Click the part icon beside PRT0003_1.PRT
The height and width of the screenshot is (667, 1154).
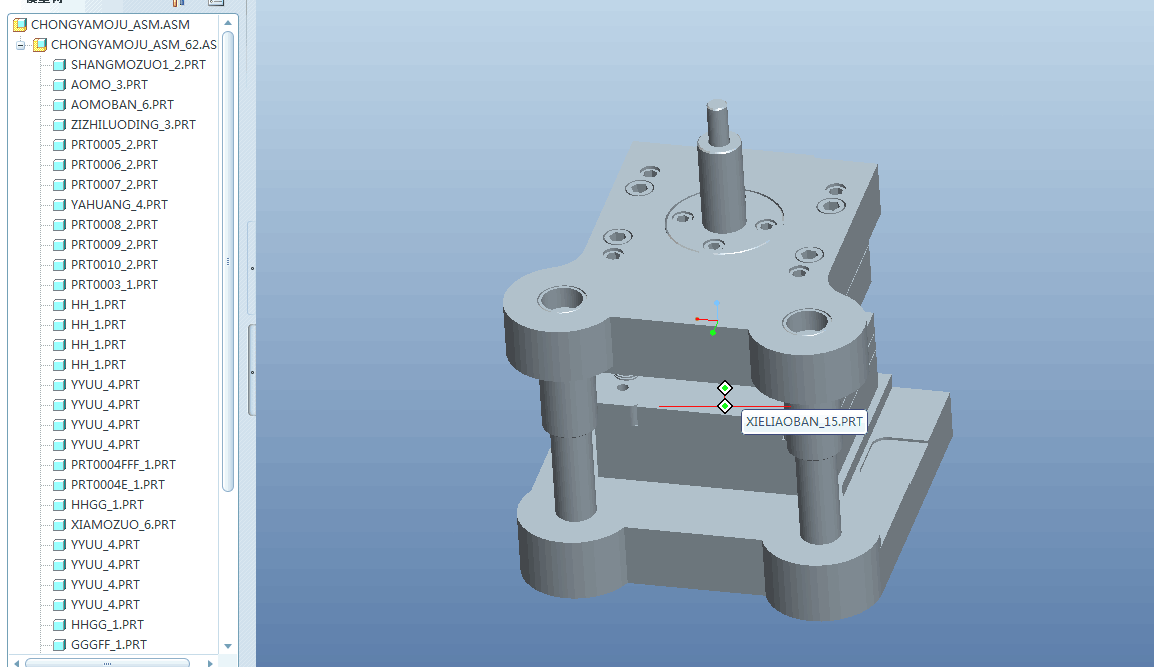point(60,284)
